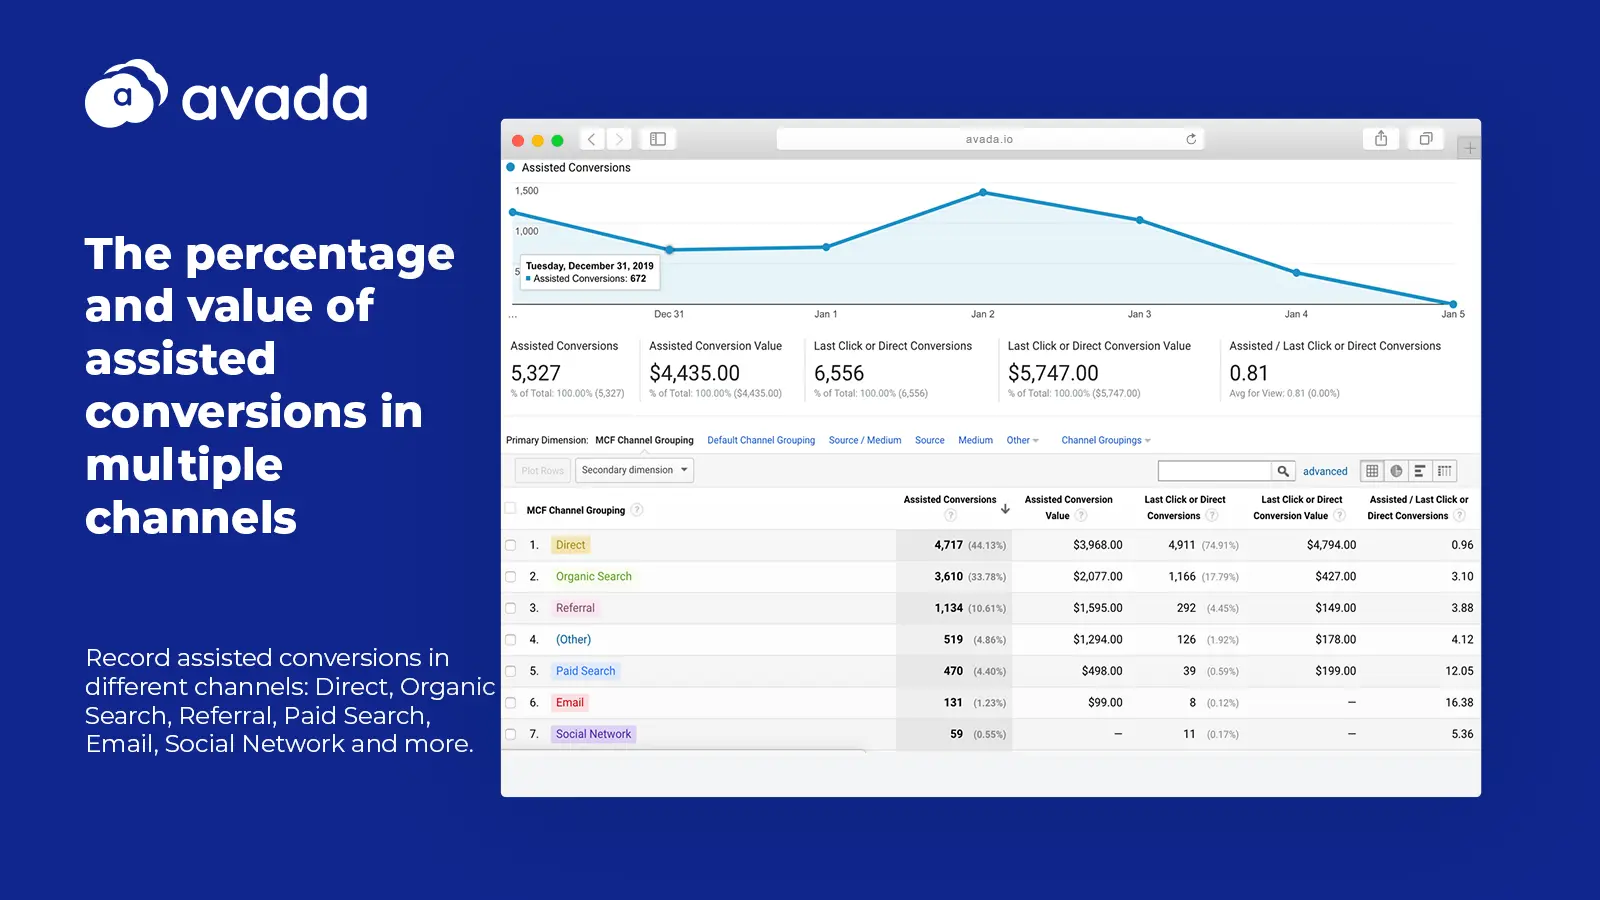This screenshot has height=900, width=1600.
Task: Check the Paid Search row checkbox
Action: (511, 671)
